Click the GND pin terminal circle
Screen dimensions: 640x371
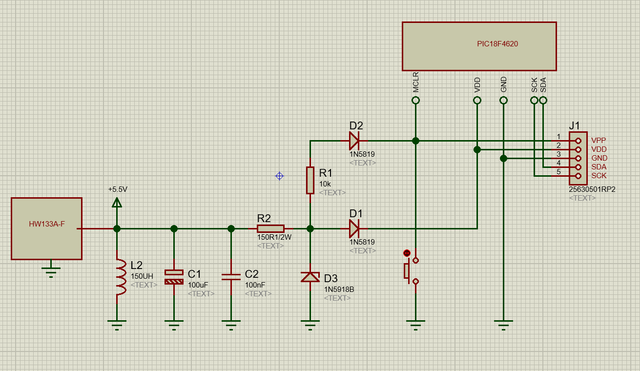tap(504, 100)
